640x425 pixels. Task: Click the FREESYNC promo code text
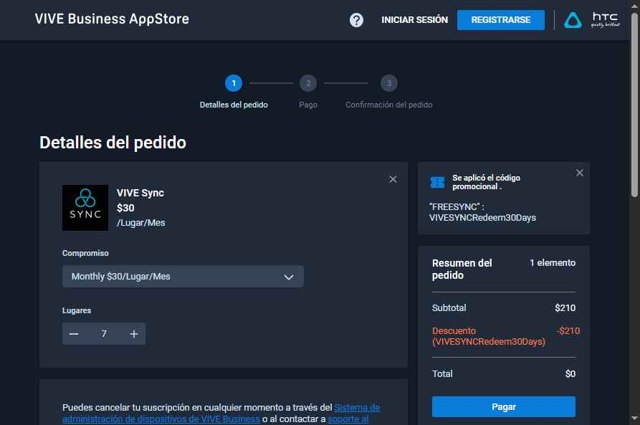click(482, 212)
